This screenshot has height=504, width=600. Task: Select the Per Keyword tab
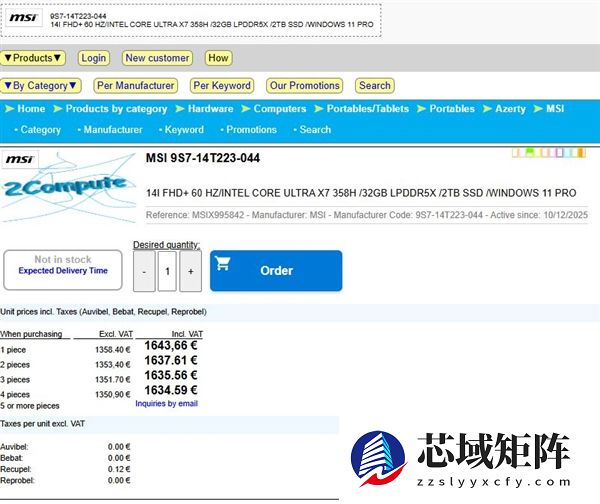[x=222, y=86]
